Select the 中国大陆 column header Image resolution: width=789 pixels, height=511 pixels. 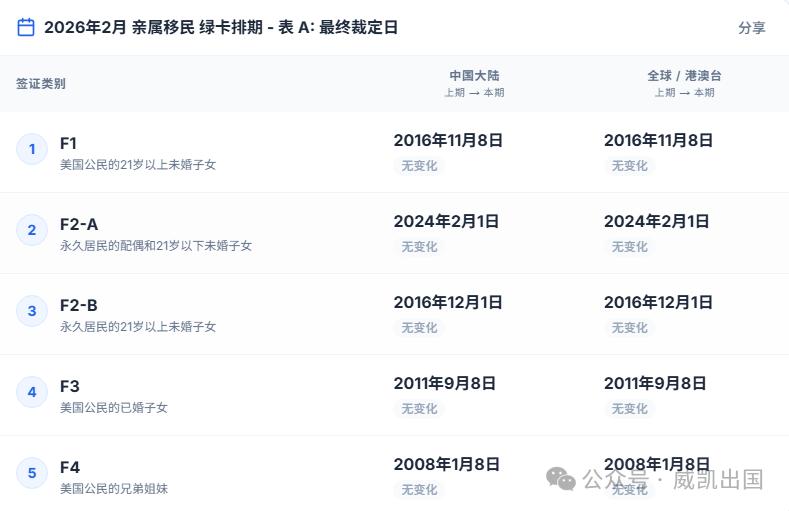coord(474,76)
